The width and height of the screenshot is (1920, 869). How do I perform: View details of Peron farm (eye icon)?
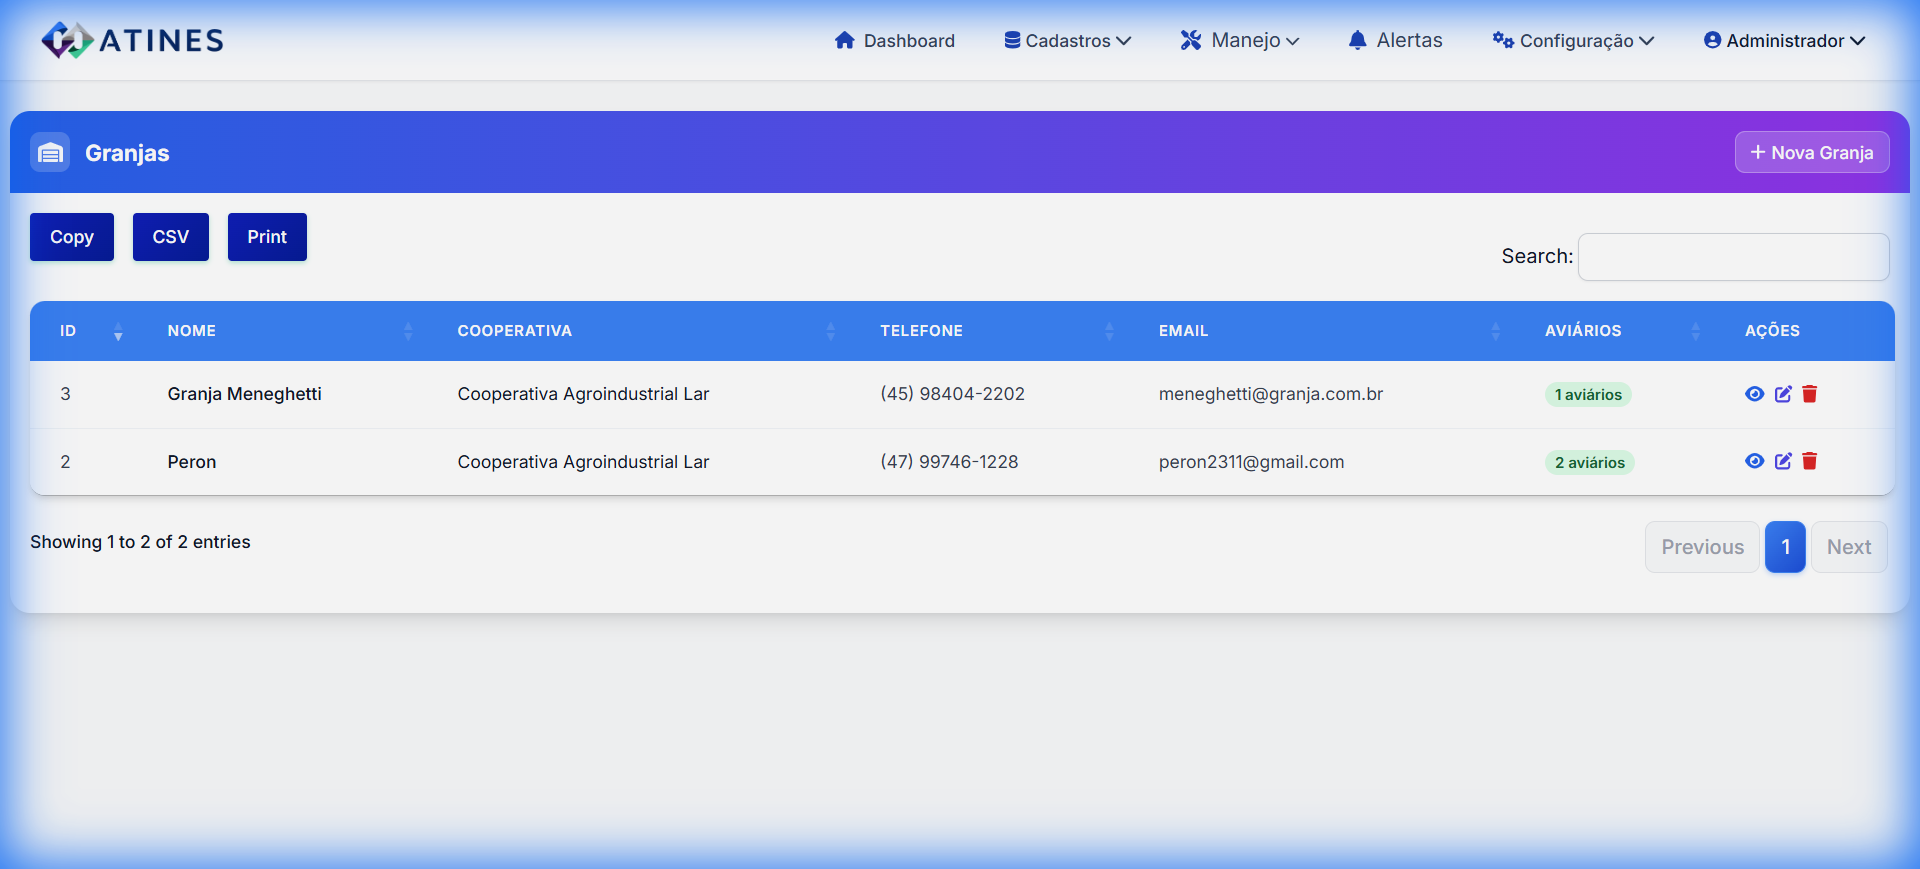(x=1754, y=461)
